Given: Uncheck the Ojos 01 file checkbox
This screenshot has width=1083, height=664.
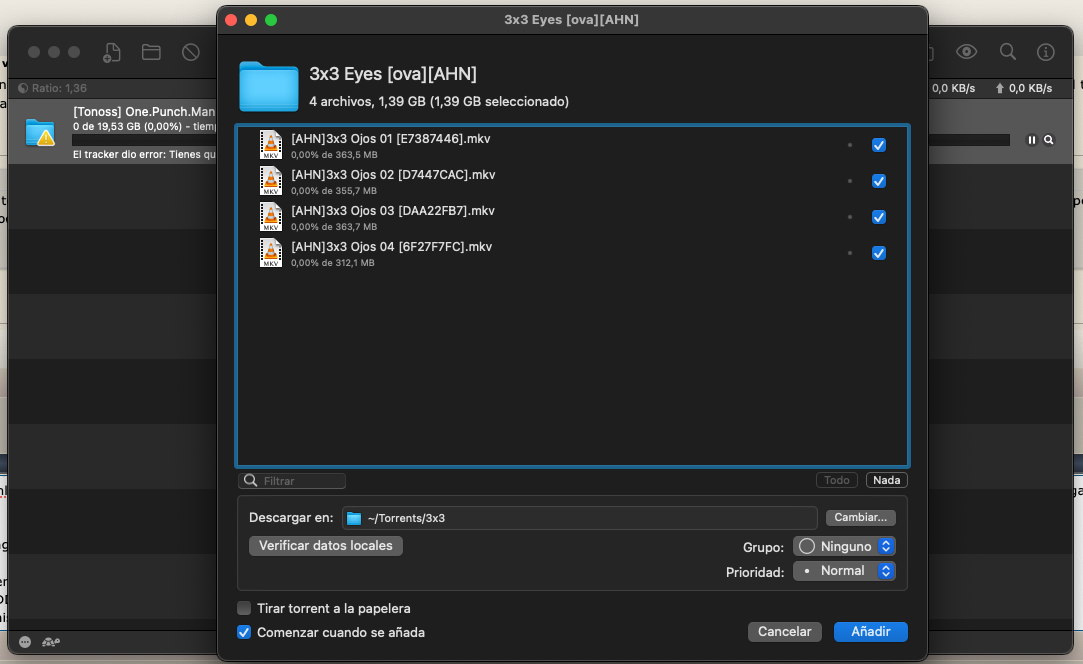Looking at the screenshot, I should (x=879, y=145).
